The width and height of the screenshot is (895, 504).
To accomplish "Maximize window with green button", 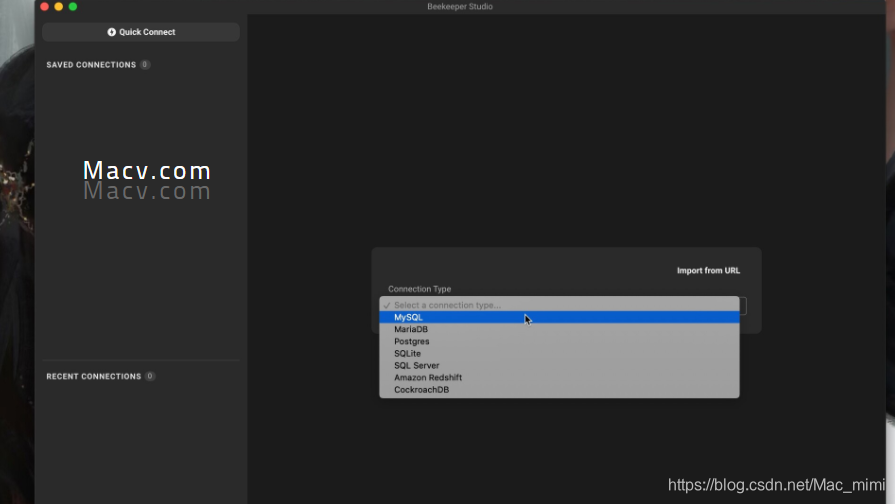I will (x=73, y=7).
